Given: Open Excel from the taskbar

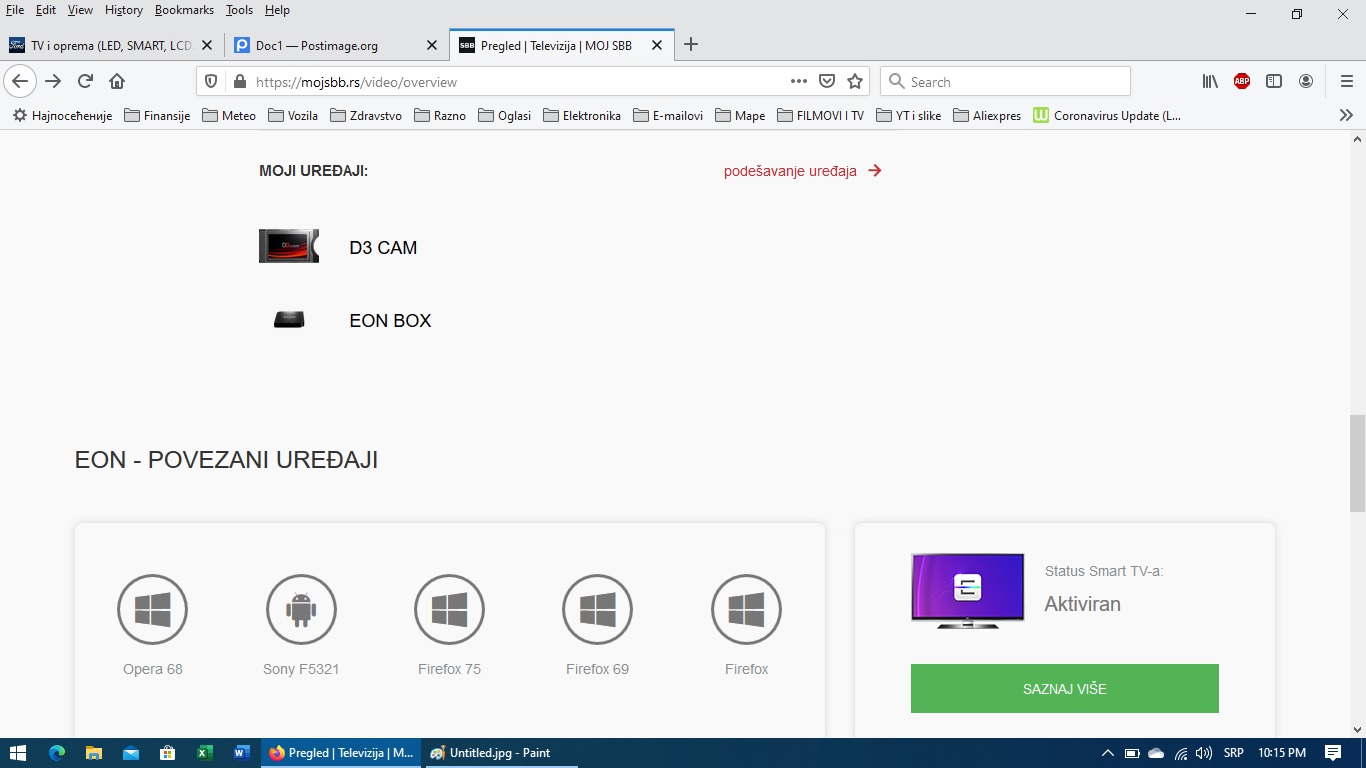Looking at the screenshot, I should click(204, 753).
